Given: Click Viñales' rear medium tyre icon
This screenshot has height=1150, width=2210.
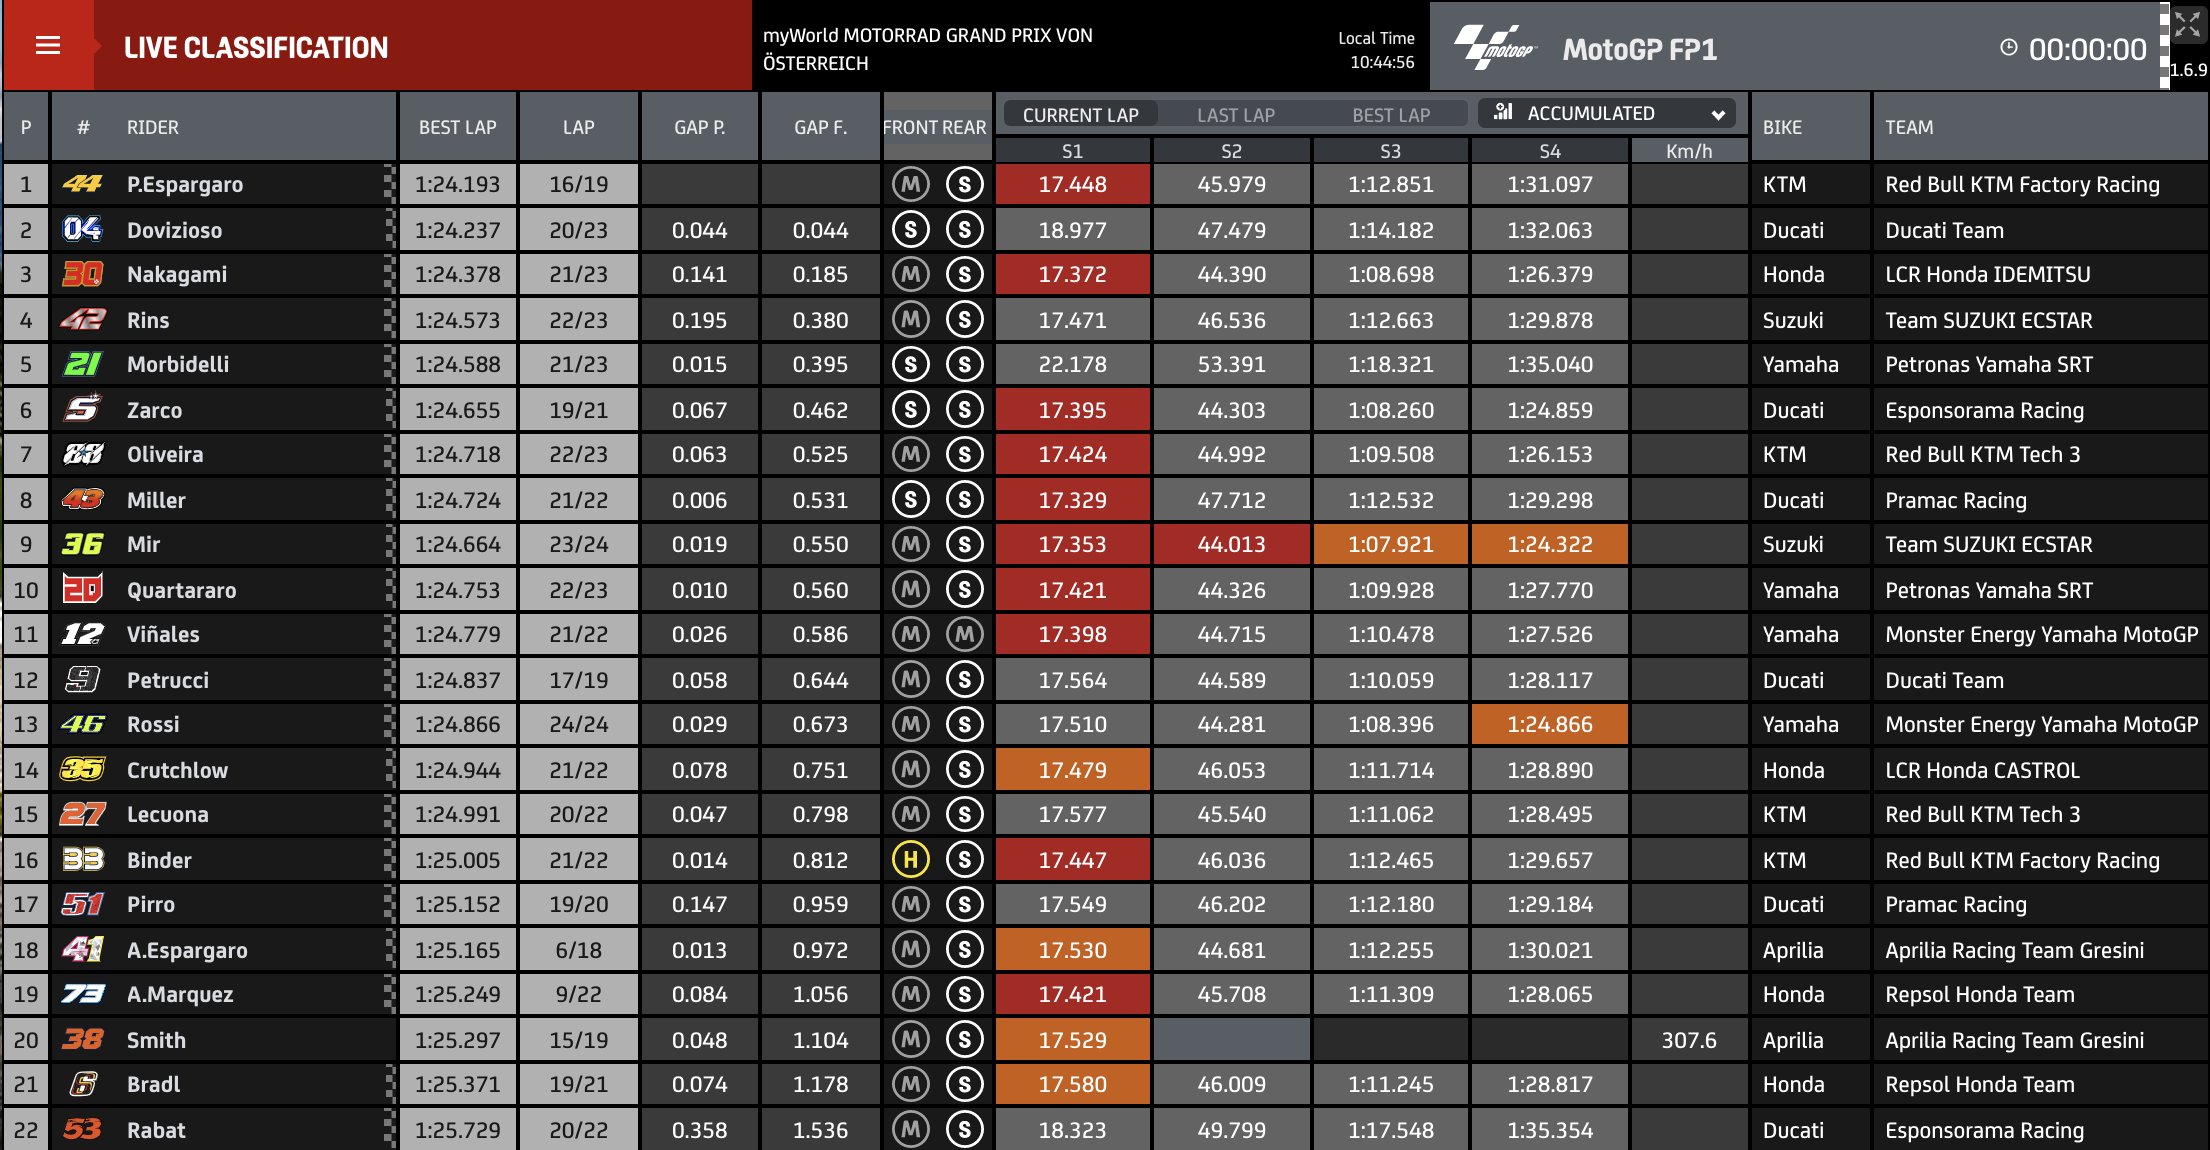Looking at the screenshot, I should click(964, 634).
